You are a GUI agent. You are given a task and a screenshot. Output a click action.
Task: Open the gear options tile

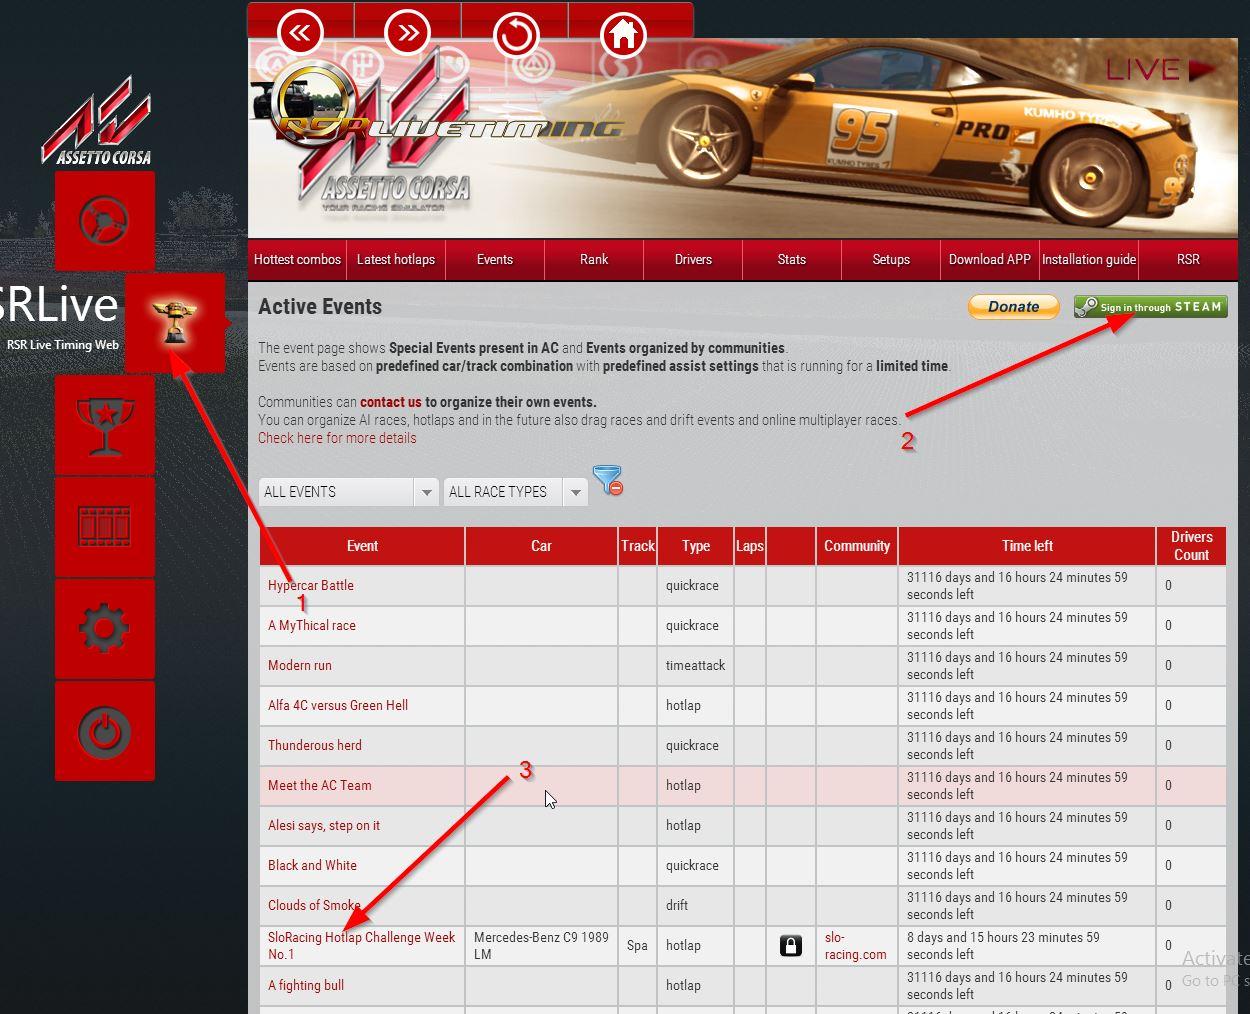point(105,629)
